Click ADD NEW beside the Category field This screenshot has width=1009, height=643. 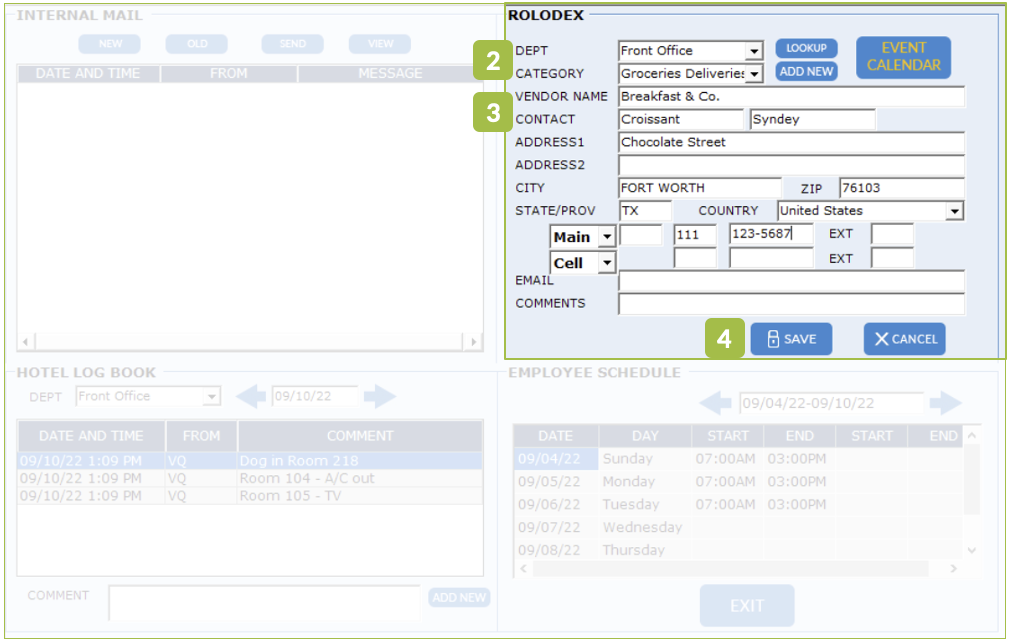point(806,72)
